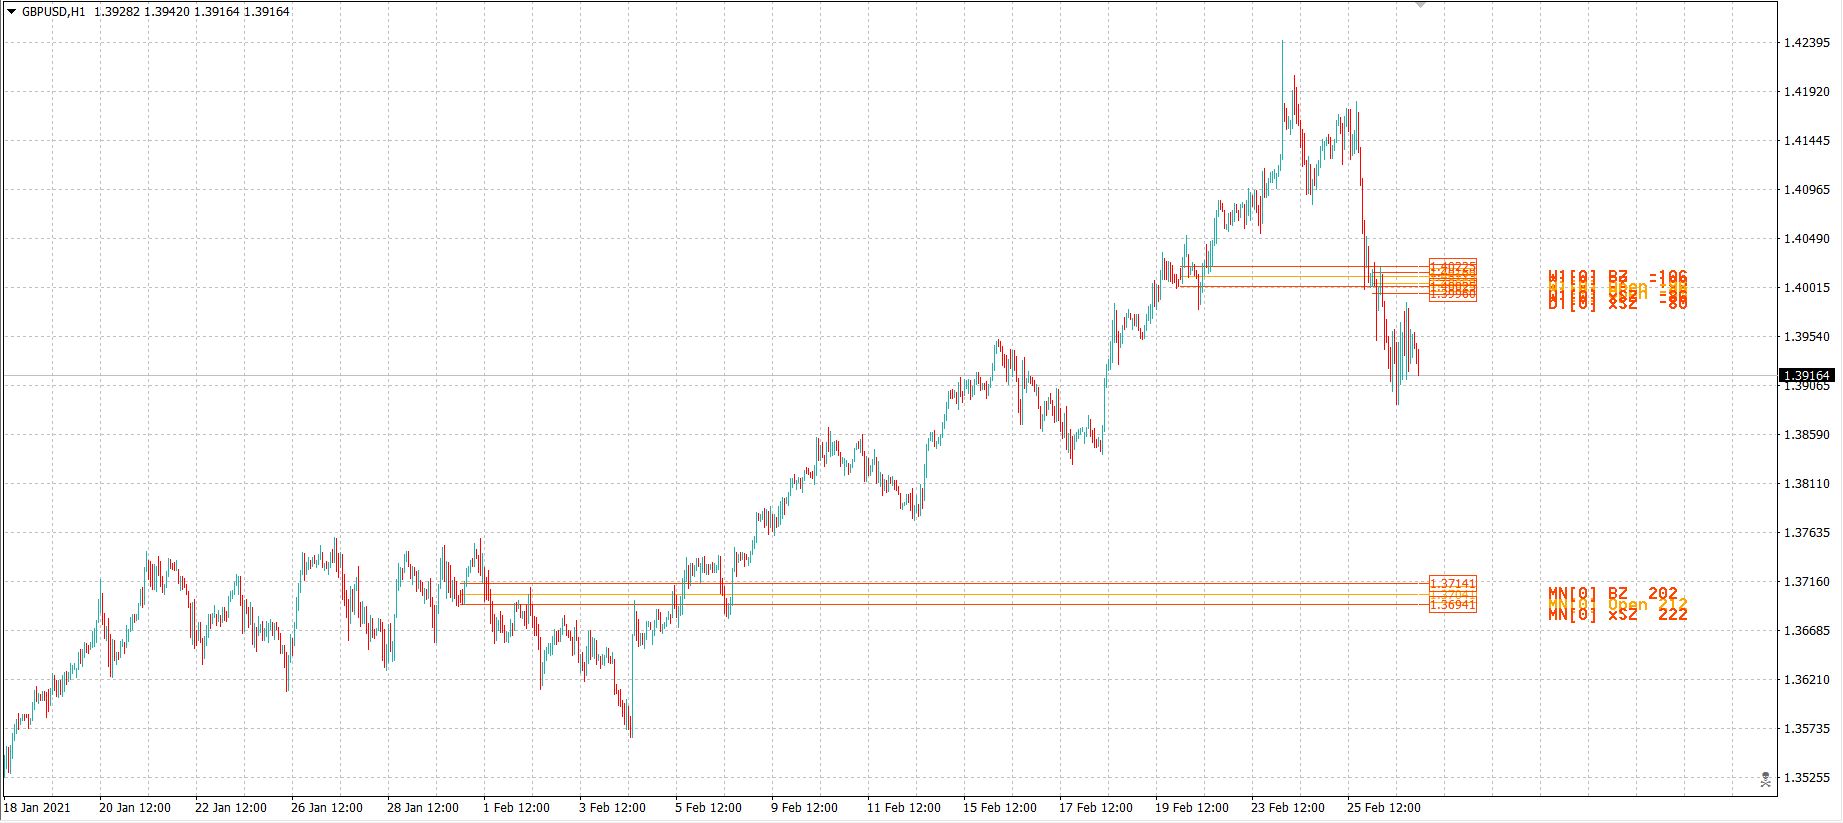Click the '26 Jan 12:00' time axis label
Image resolution: width=1843 pixels, height=823 pixels.
[x=327, y=808]
